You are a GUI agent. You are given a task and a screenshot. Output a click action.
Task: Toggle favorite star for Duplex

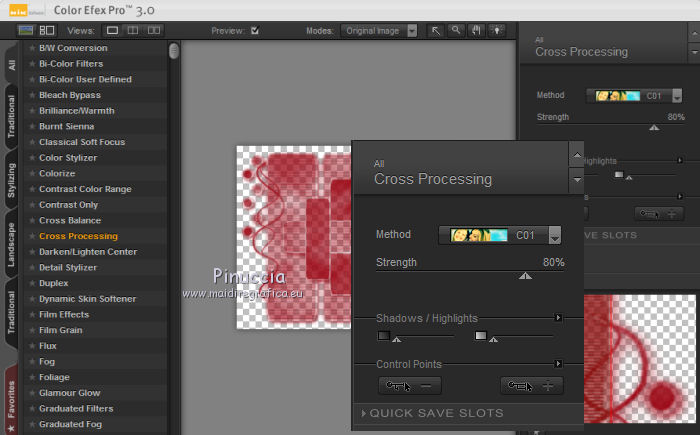pos(32,283)
